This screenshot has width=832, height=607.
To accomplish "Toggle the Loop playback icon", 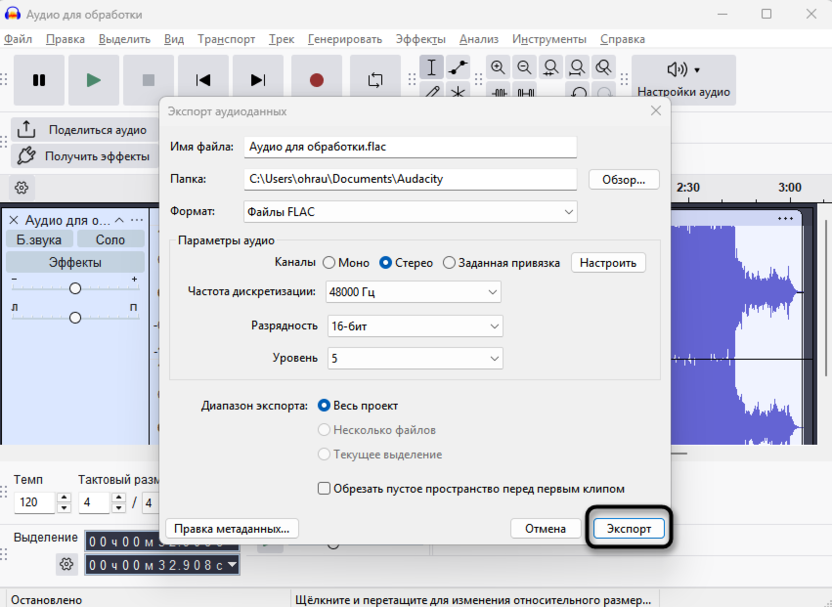I will click(x=375, y=80).
